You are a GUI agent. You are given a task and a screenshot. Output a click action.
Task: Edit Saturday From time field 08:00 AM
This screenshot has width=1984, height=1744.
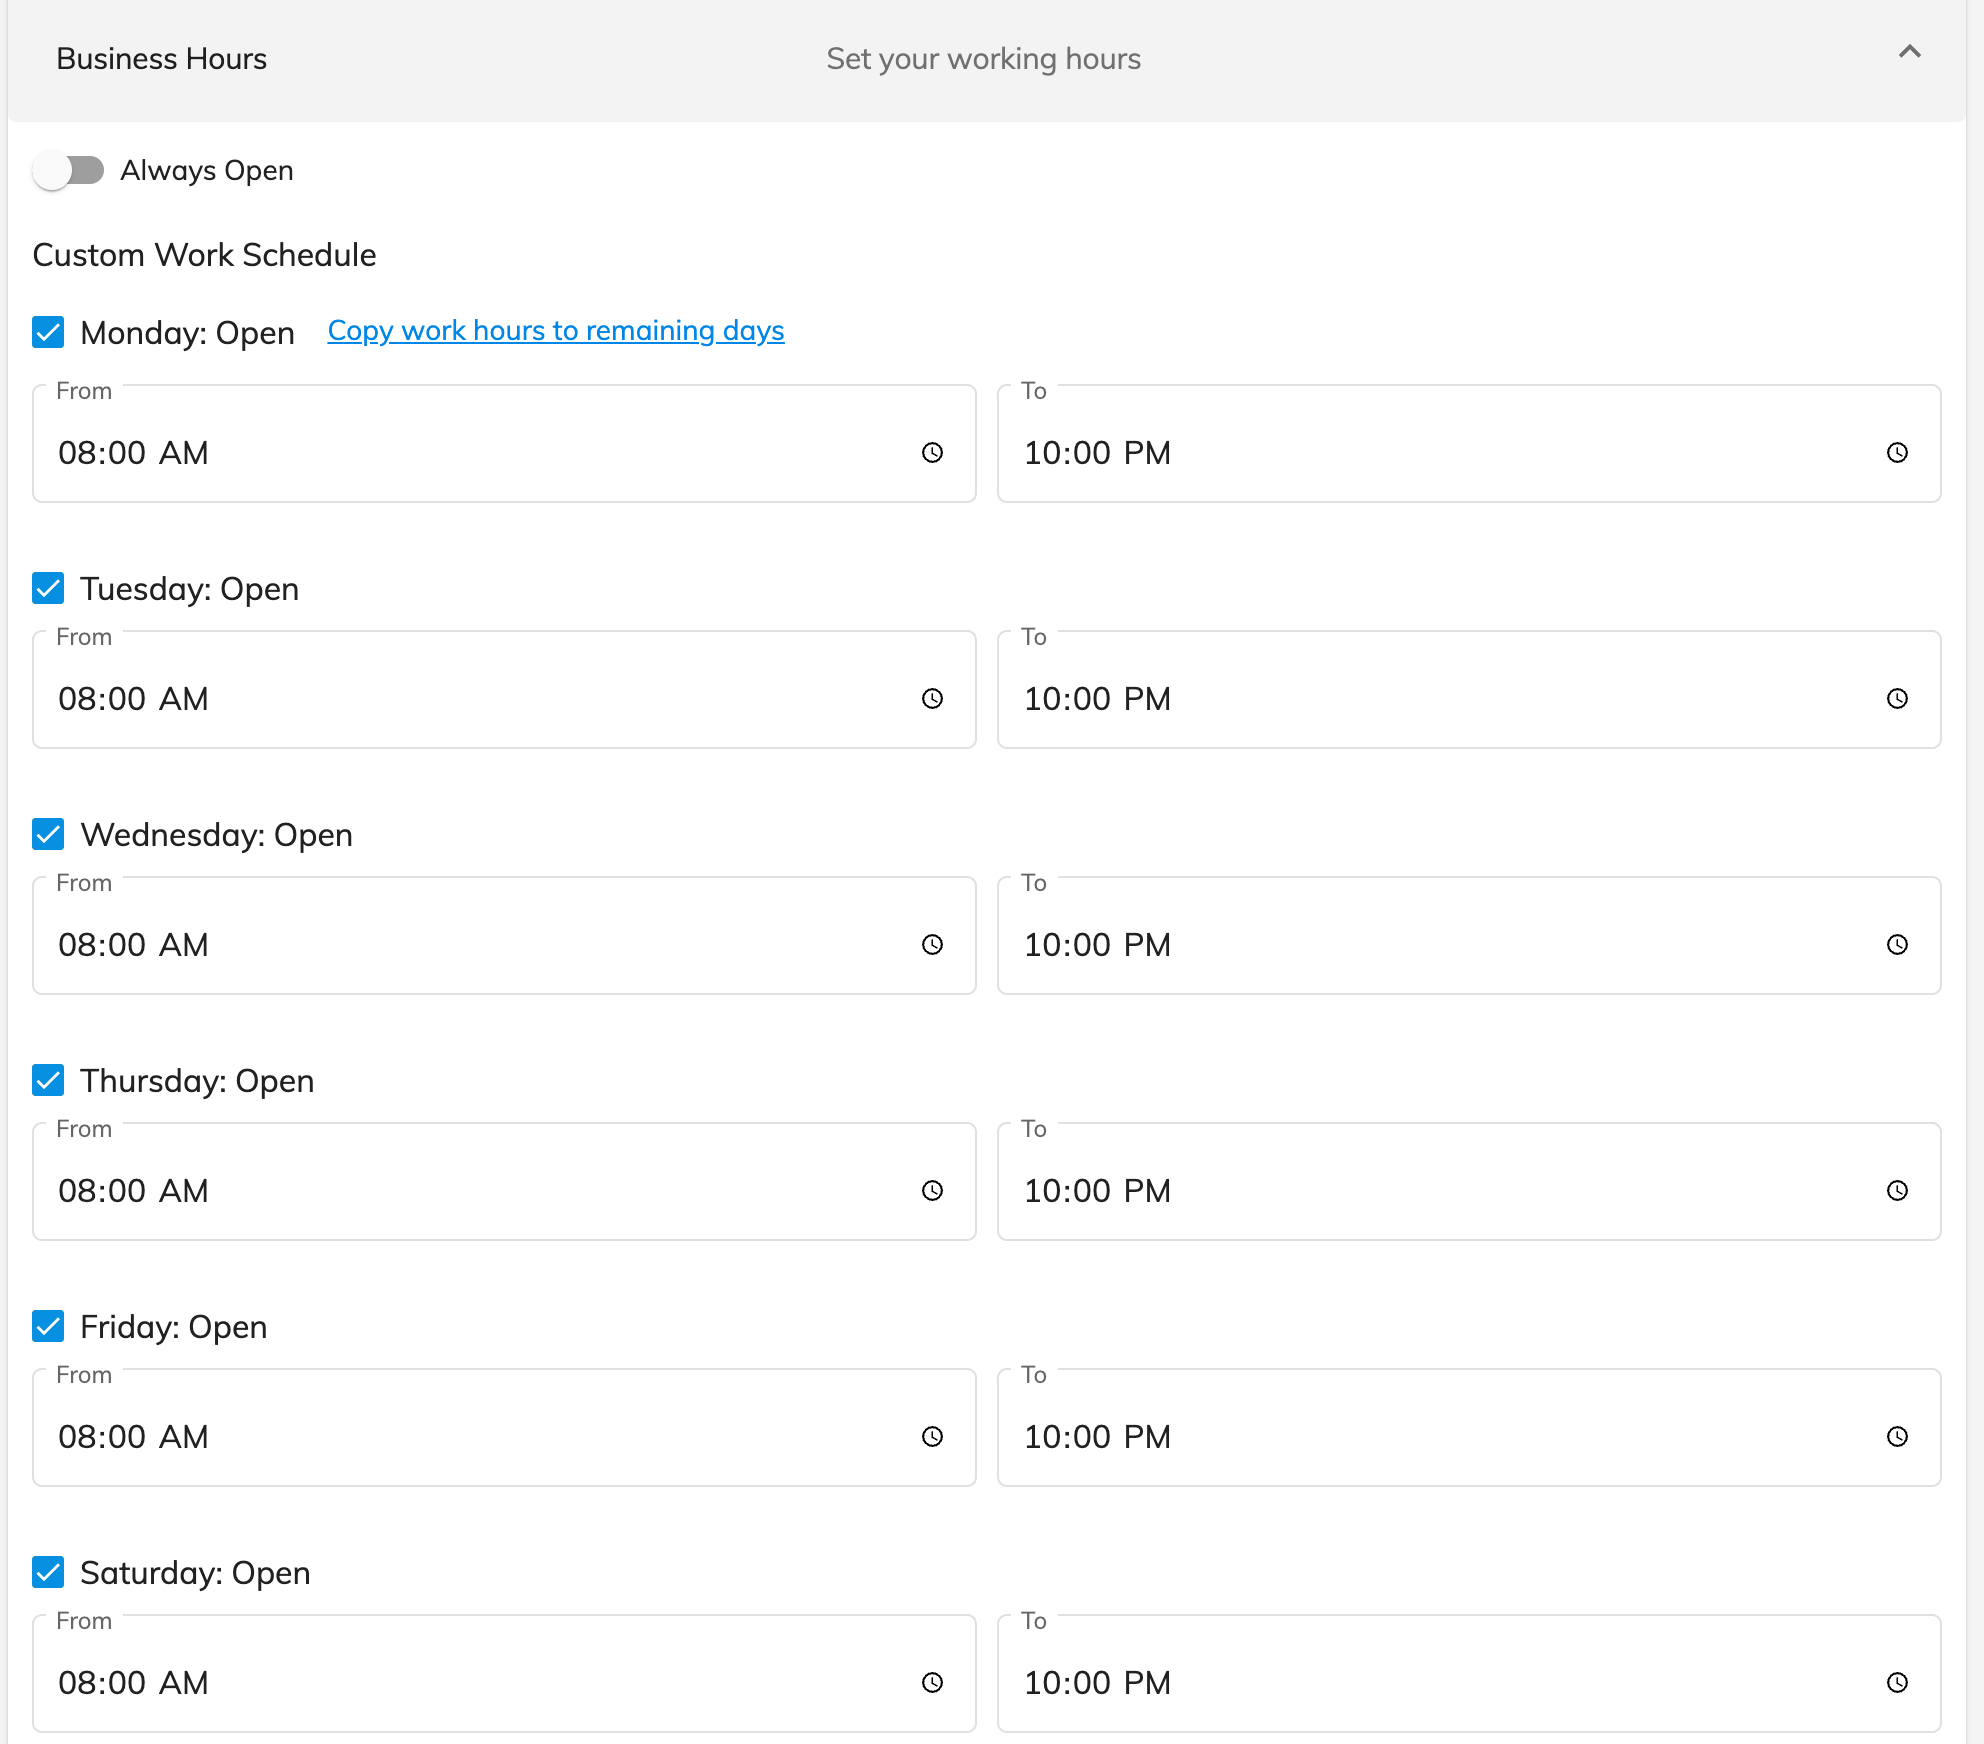[504, 1674]
